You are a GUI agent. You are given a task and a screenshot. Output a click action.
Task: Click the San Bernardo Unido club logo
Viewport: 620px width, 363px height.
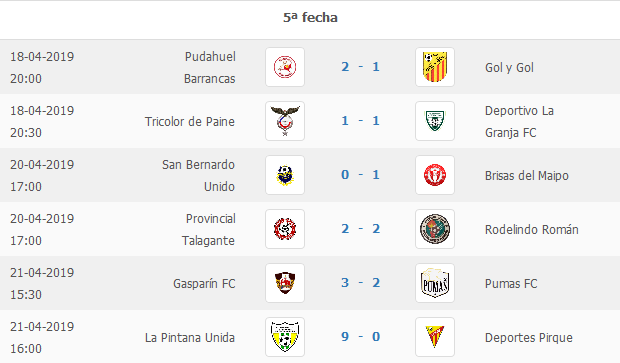[x=285, y=175]
